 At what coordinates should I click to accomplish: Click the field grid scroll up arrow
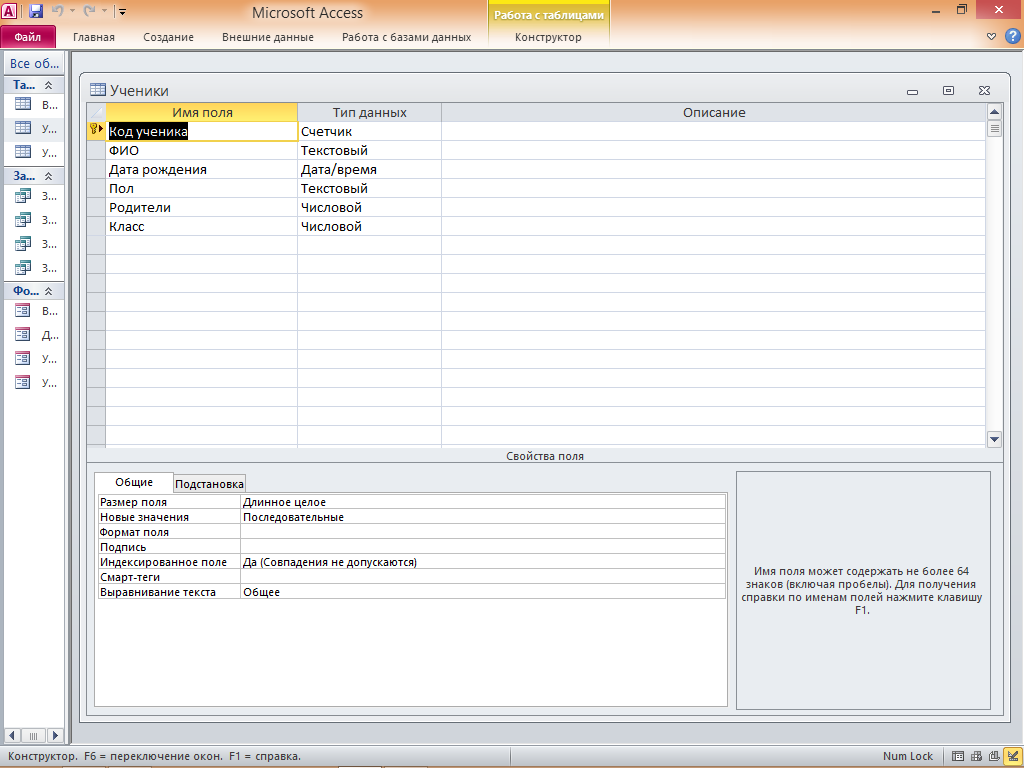(x=994, y=112)
